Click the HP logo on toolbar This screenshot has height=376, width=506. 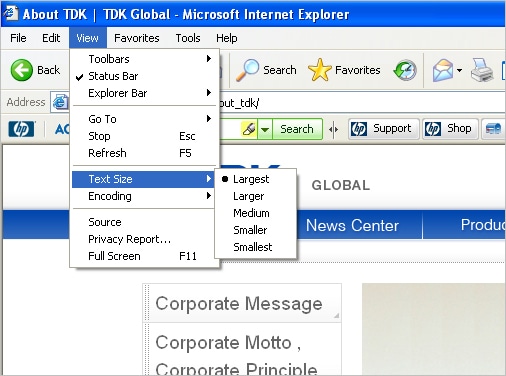(22, 129)
